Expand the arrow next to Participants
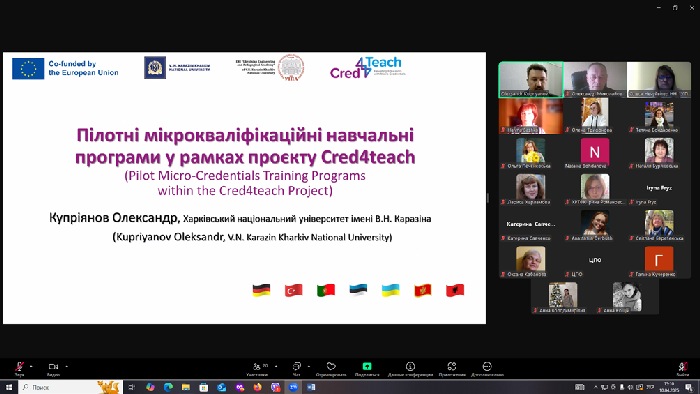 pyautogui.click(x=276, y=366)
